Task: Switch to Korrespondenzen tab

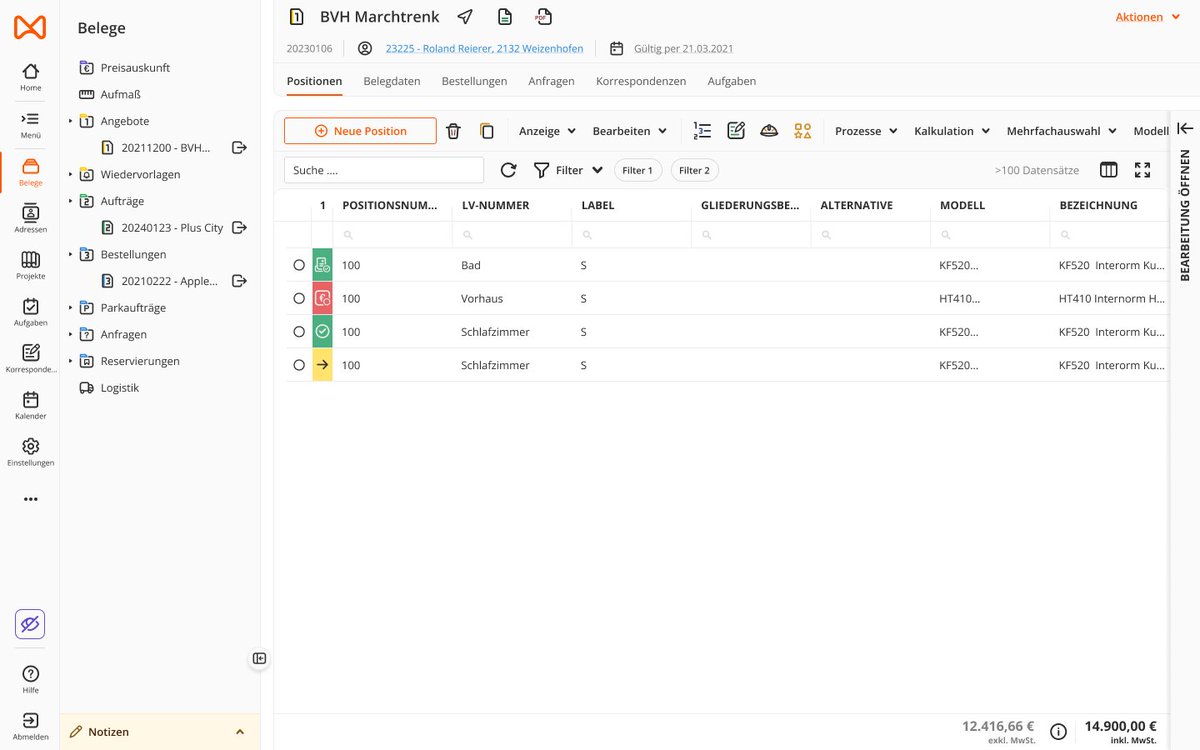Action: [641, 81]
